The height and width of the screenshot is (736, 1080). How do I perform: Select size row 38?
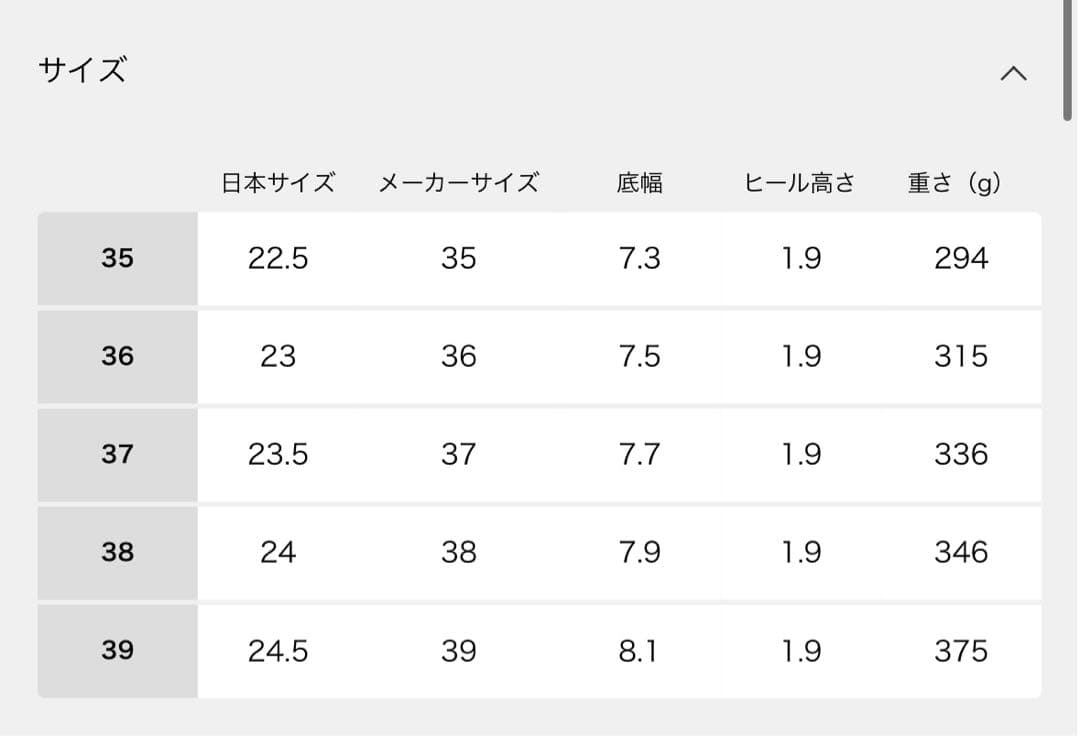(117, 552)
